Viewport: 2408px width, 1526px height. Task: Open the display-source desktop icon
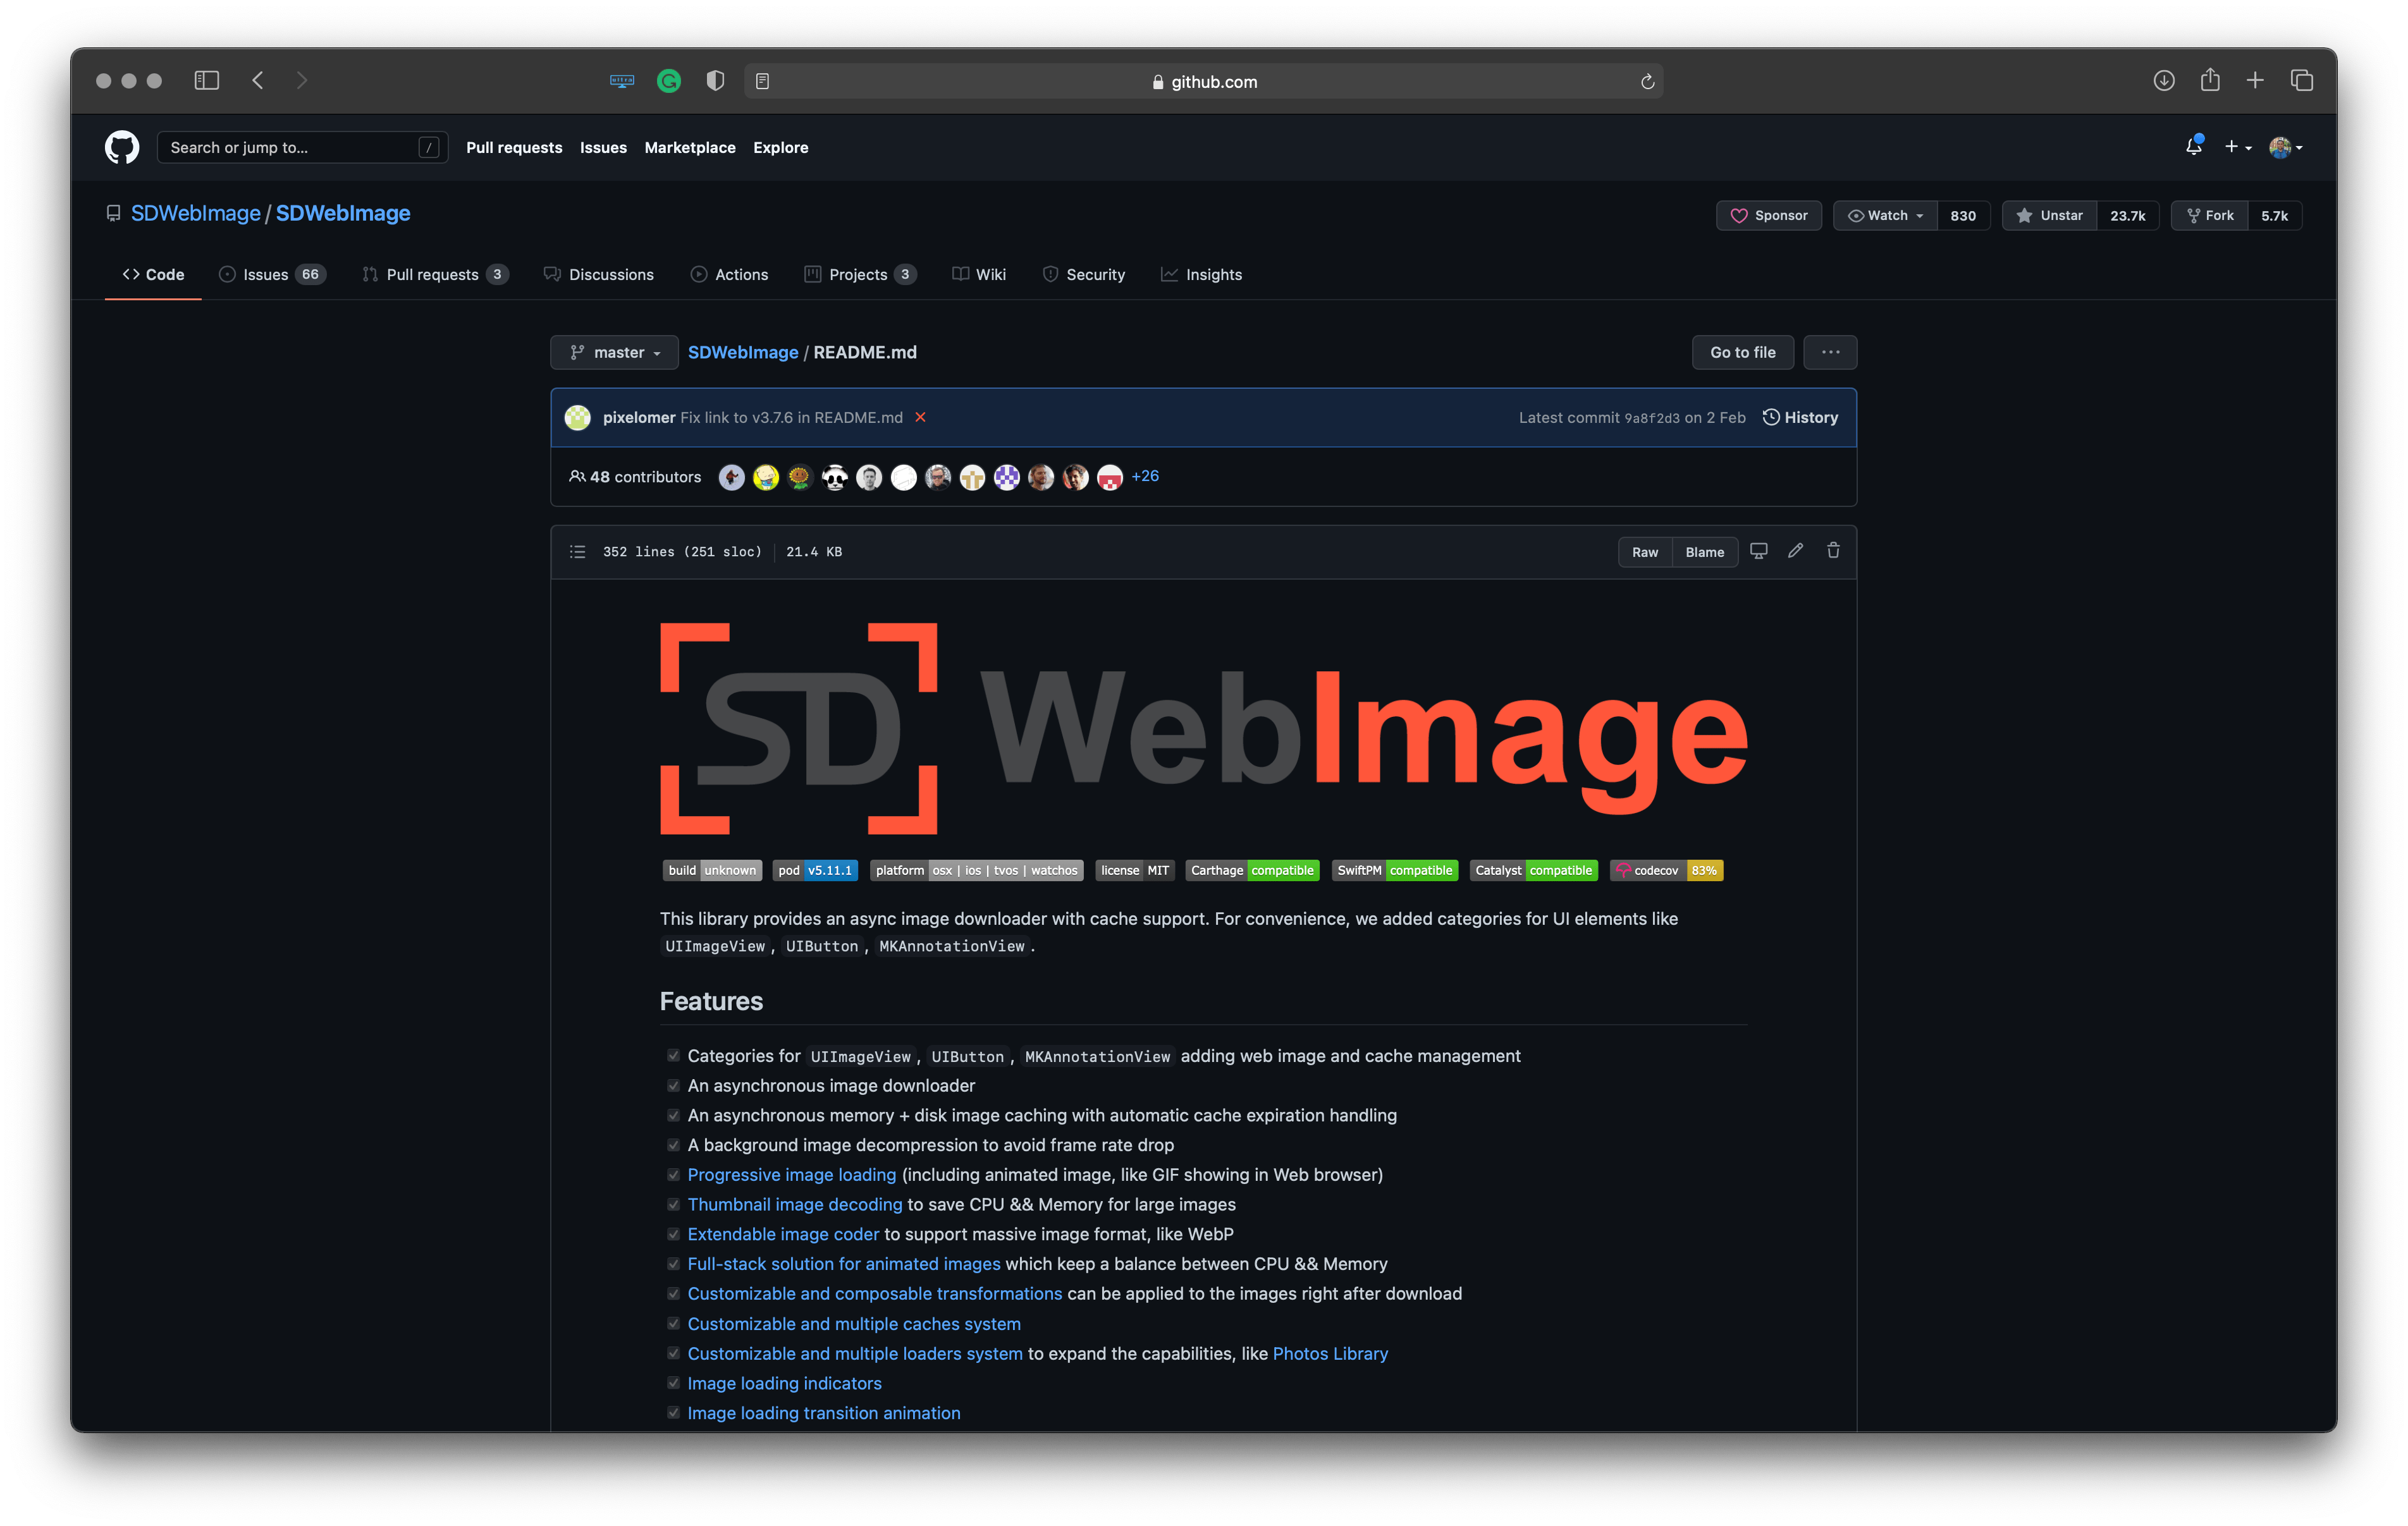point(1759,551)
